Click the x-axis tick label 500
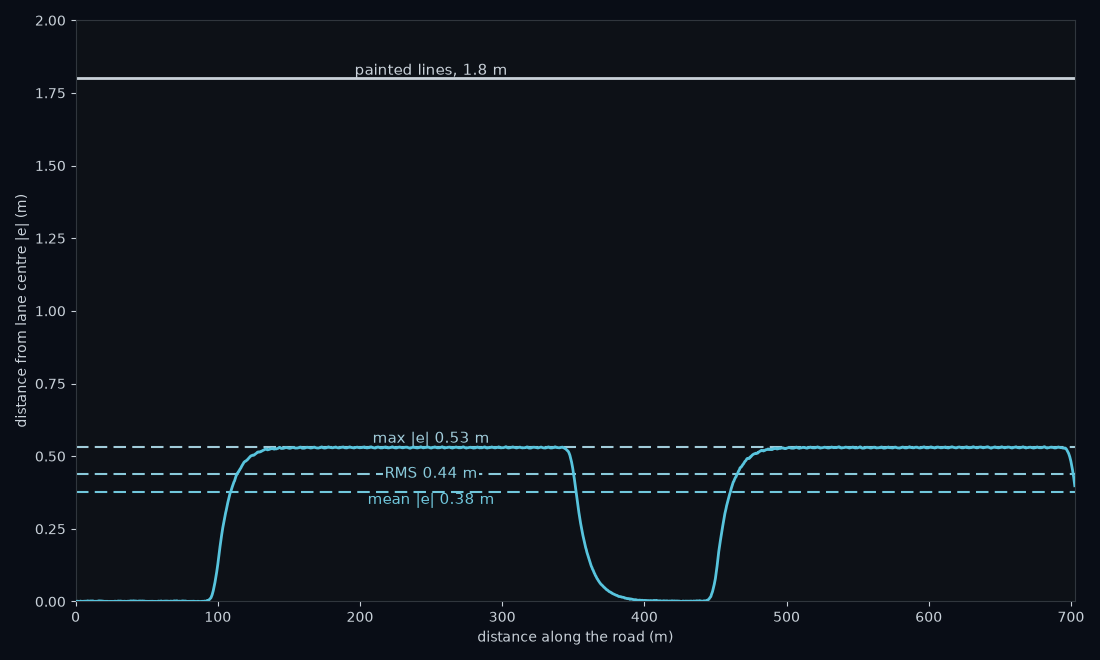Viewport: 1100px width, 660px height. (x=786, y=617)
